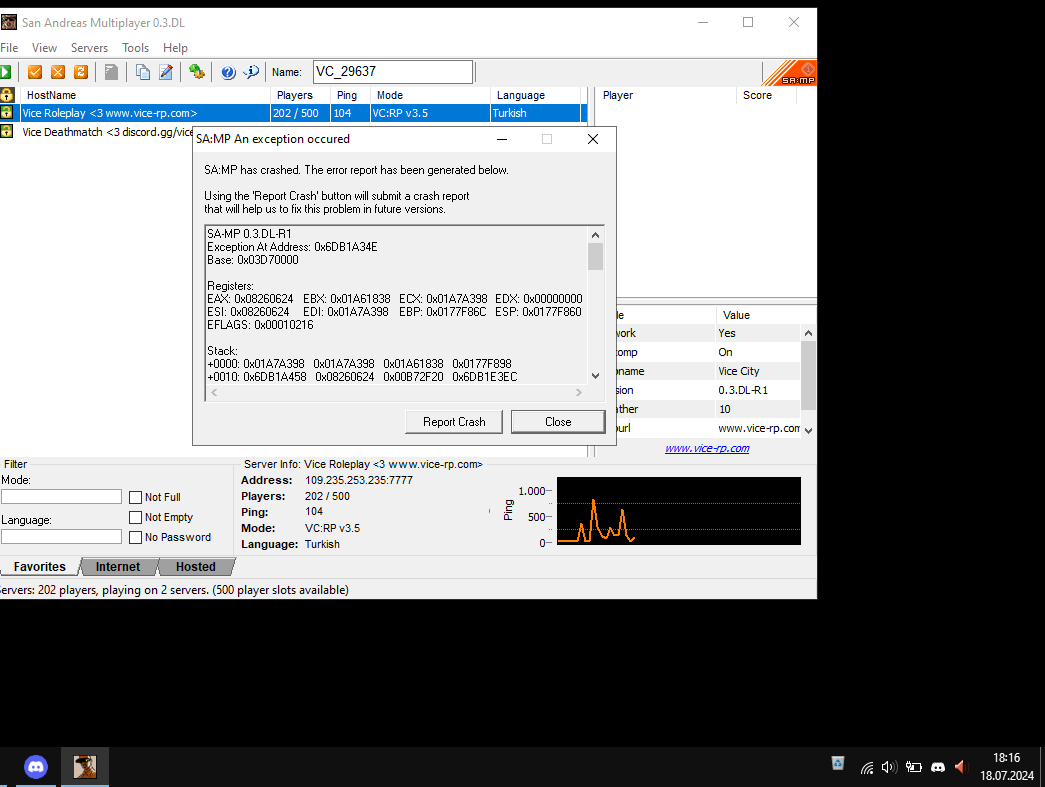This screenshot has width=1045, height=787.
Task: Click the crash report scroll-down arrow
Action: click(595, 376)
